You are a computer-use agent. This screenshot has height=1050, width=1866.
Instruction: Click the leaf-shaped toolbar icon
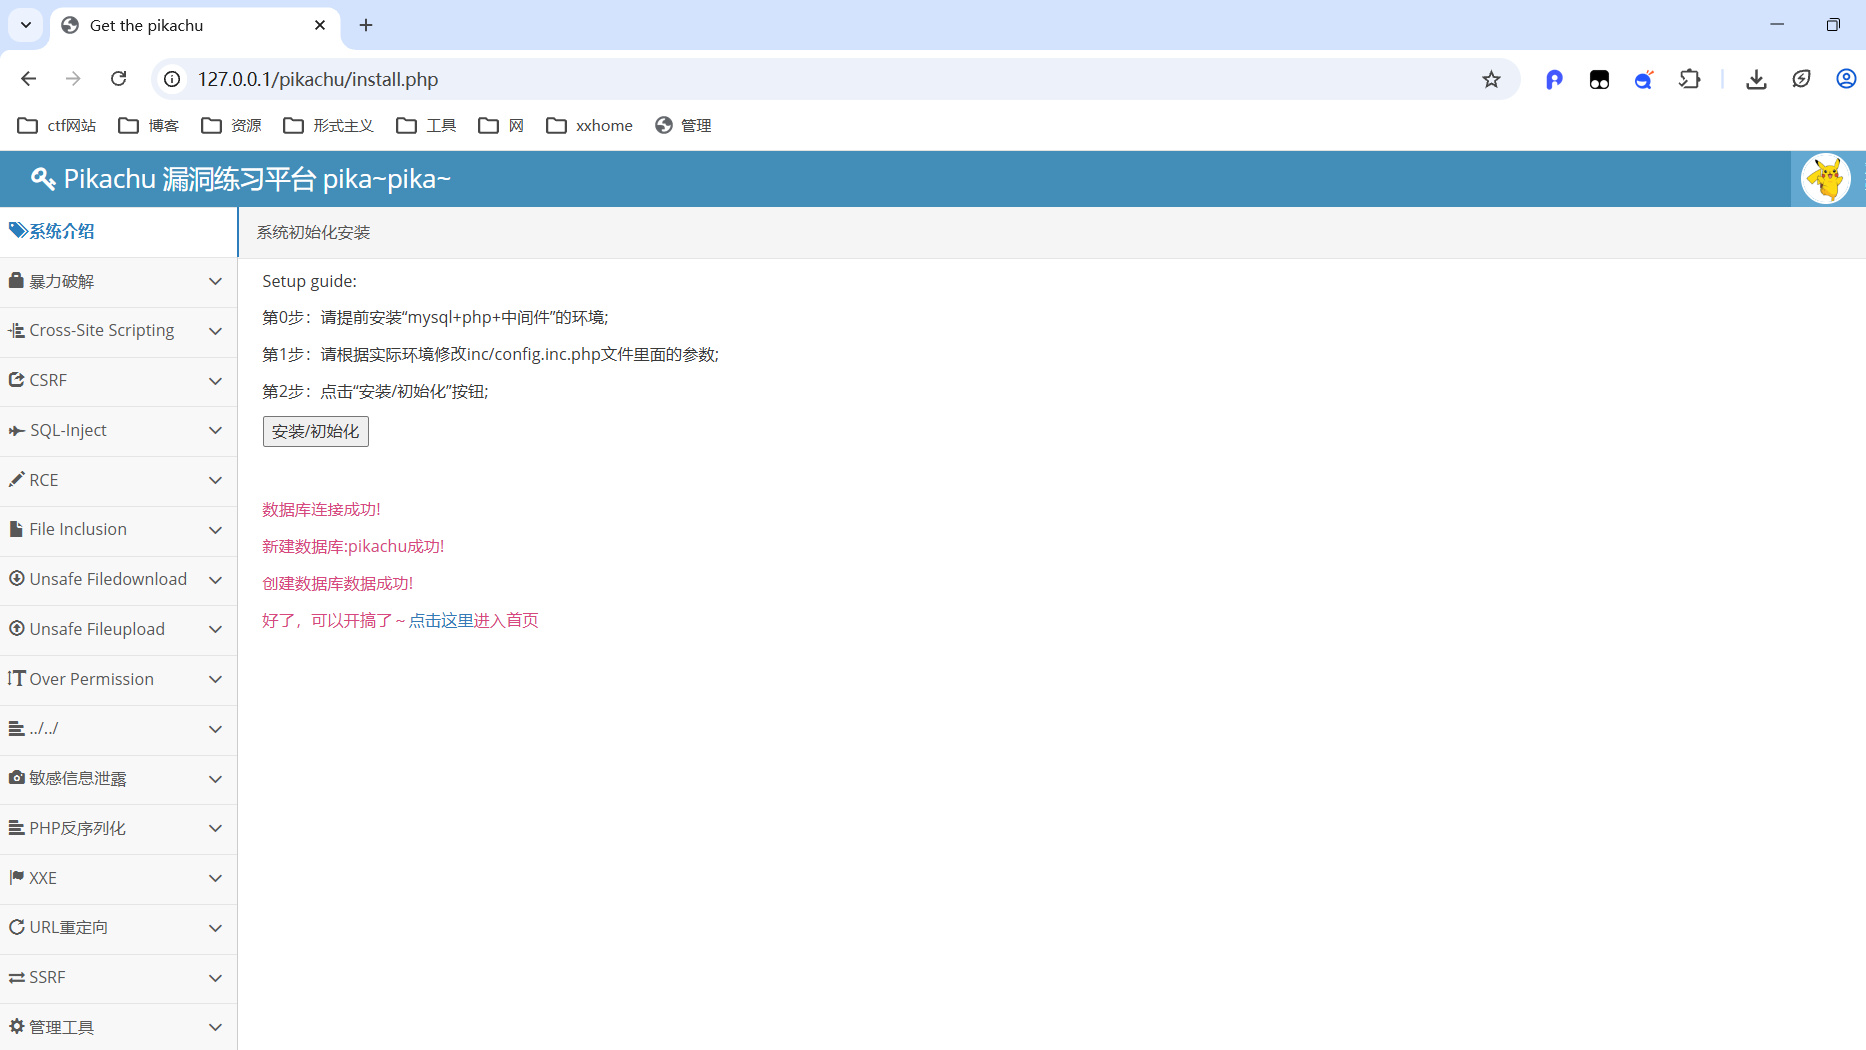click(x=1801, y=79)
